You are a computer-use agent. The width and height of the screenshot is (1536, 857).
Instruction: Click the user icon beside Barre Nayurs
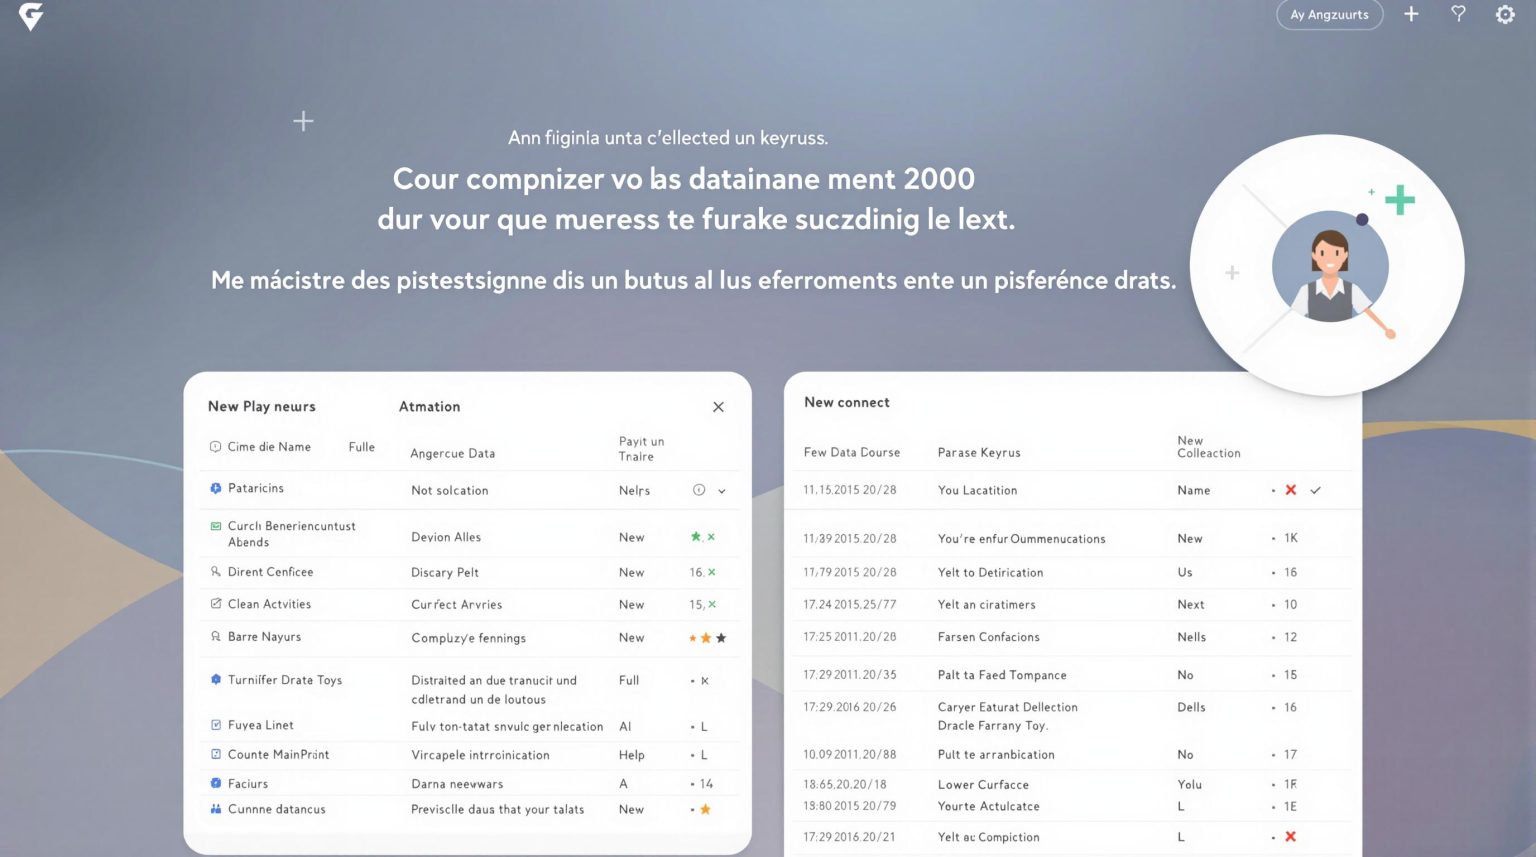pos(215,636)
